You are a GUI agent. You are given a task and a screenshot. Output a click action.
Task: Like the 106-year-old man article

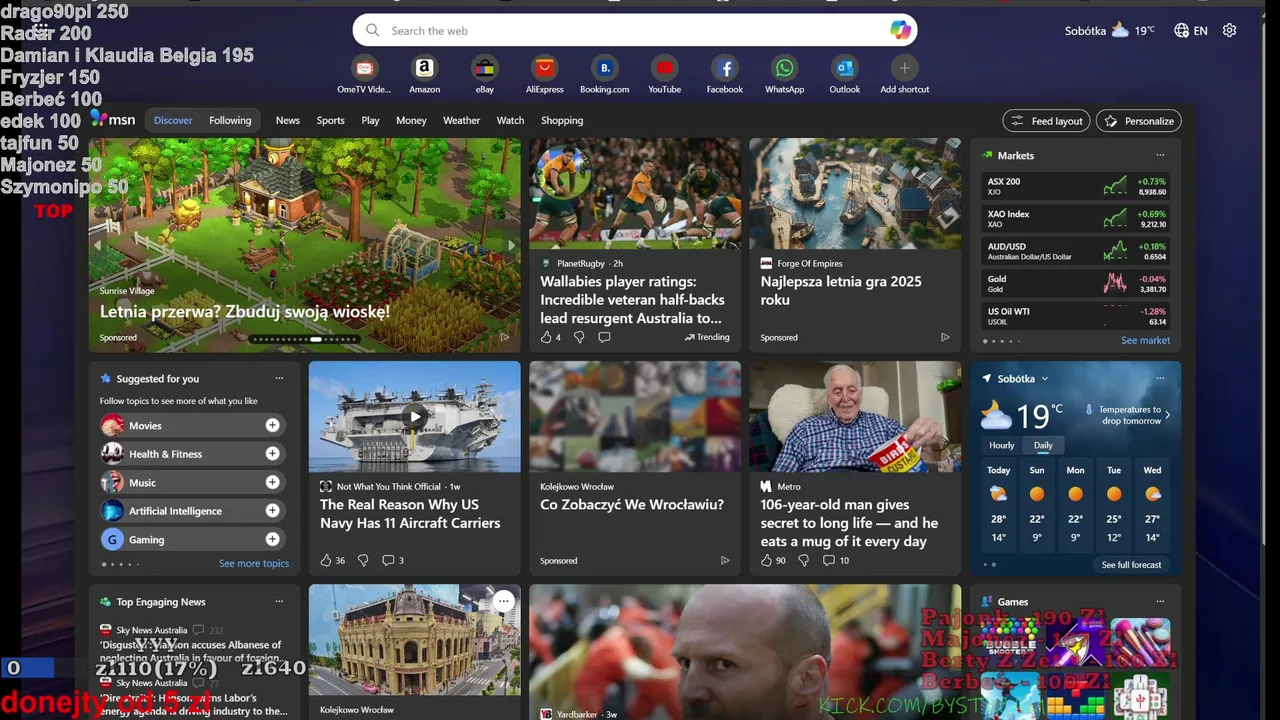click(766, 560)
